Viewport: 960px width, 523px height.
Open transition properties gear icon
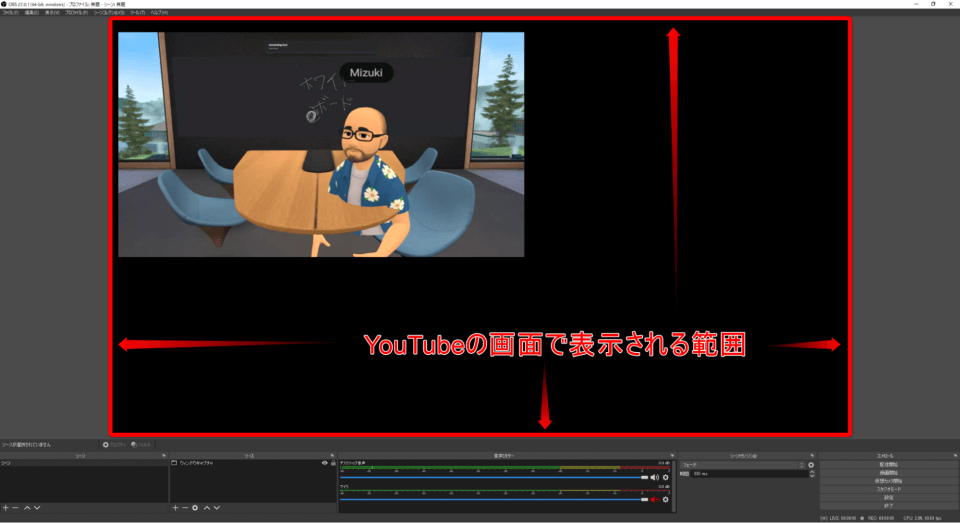(x=811, y=465)
